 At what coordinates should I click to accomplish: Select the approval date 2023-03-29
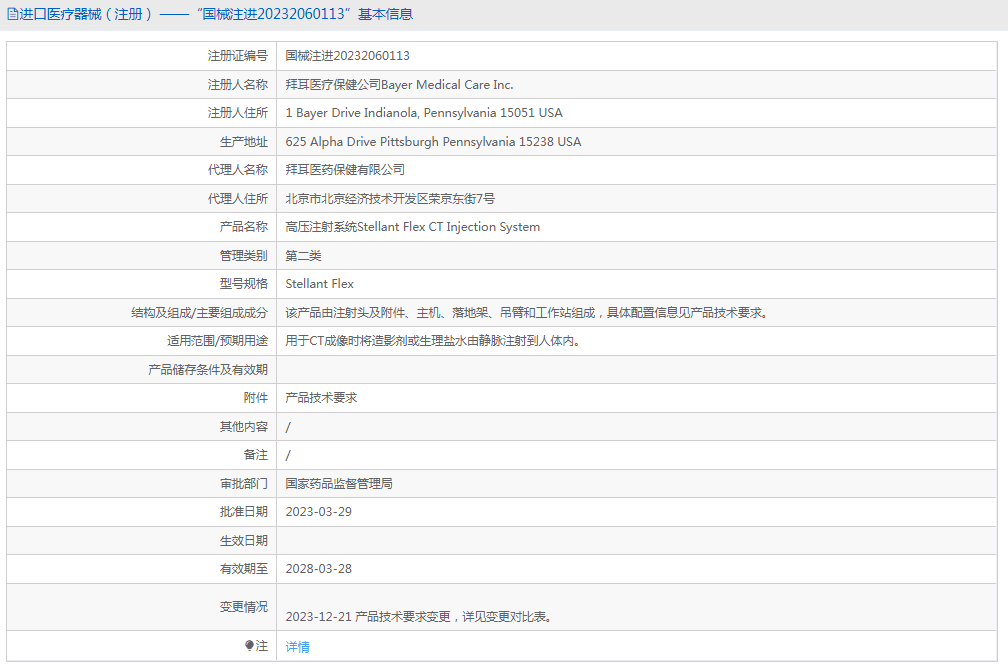(319, 512)
